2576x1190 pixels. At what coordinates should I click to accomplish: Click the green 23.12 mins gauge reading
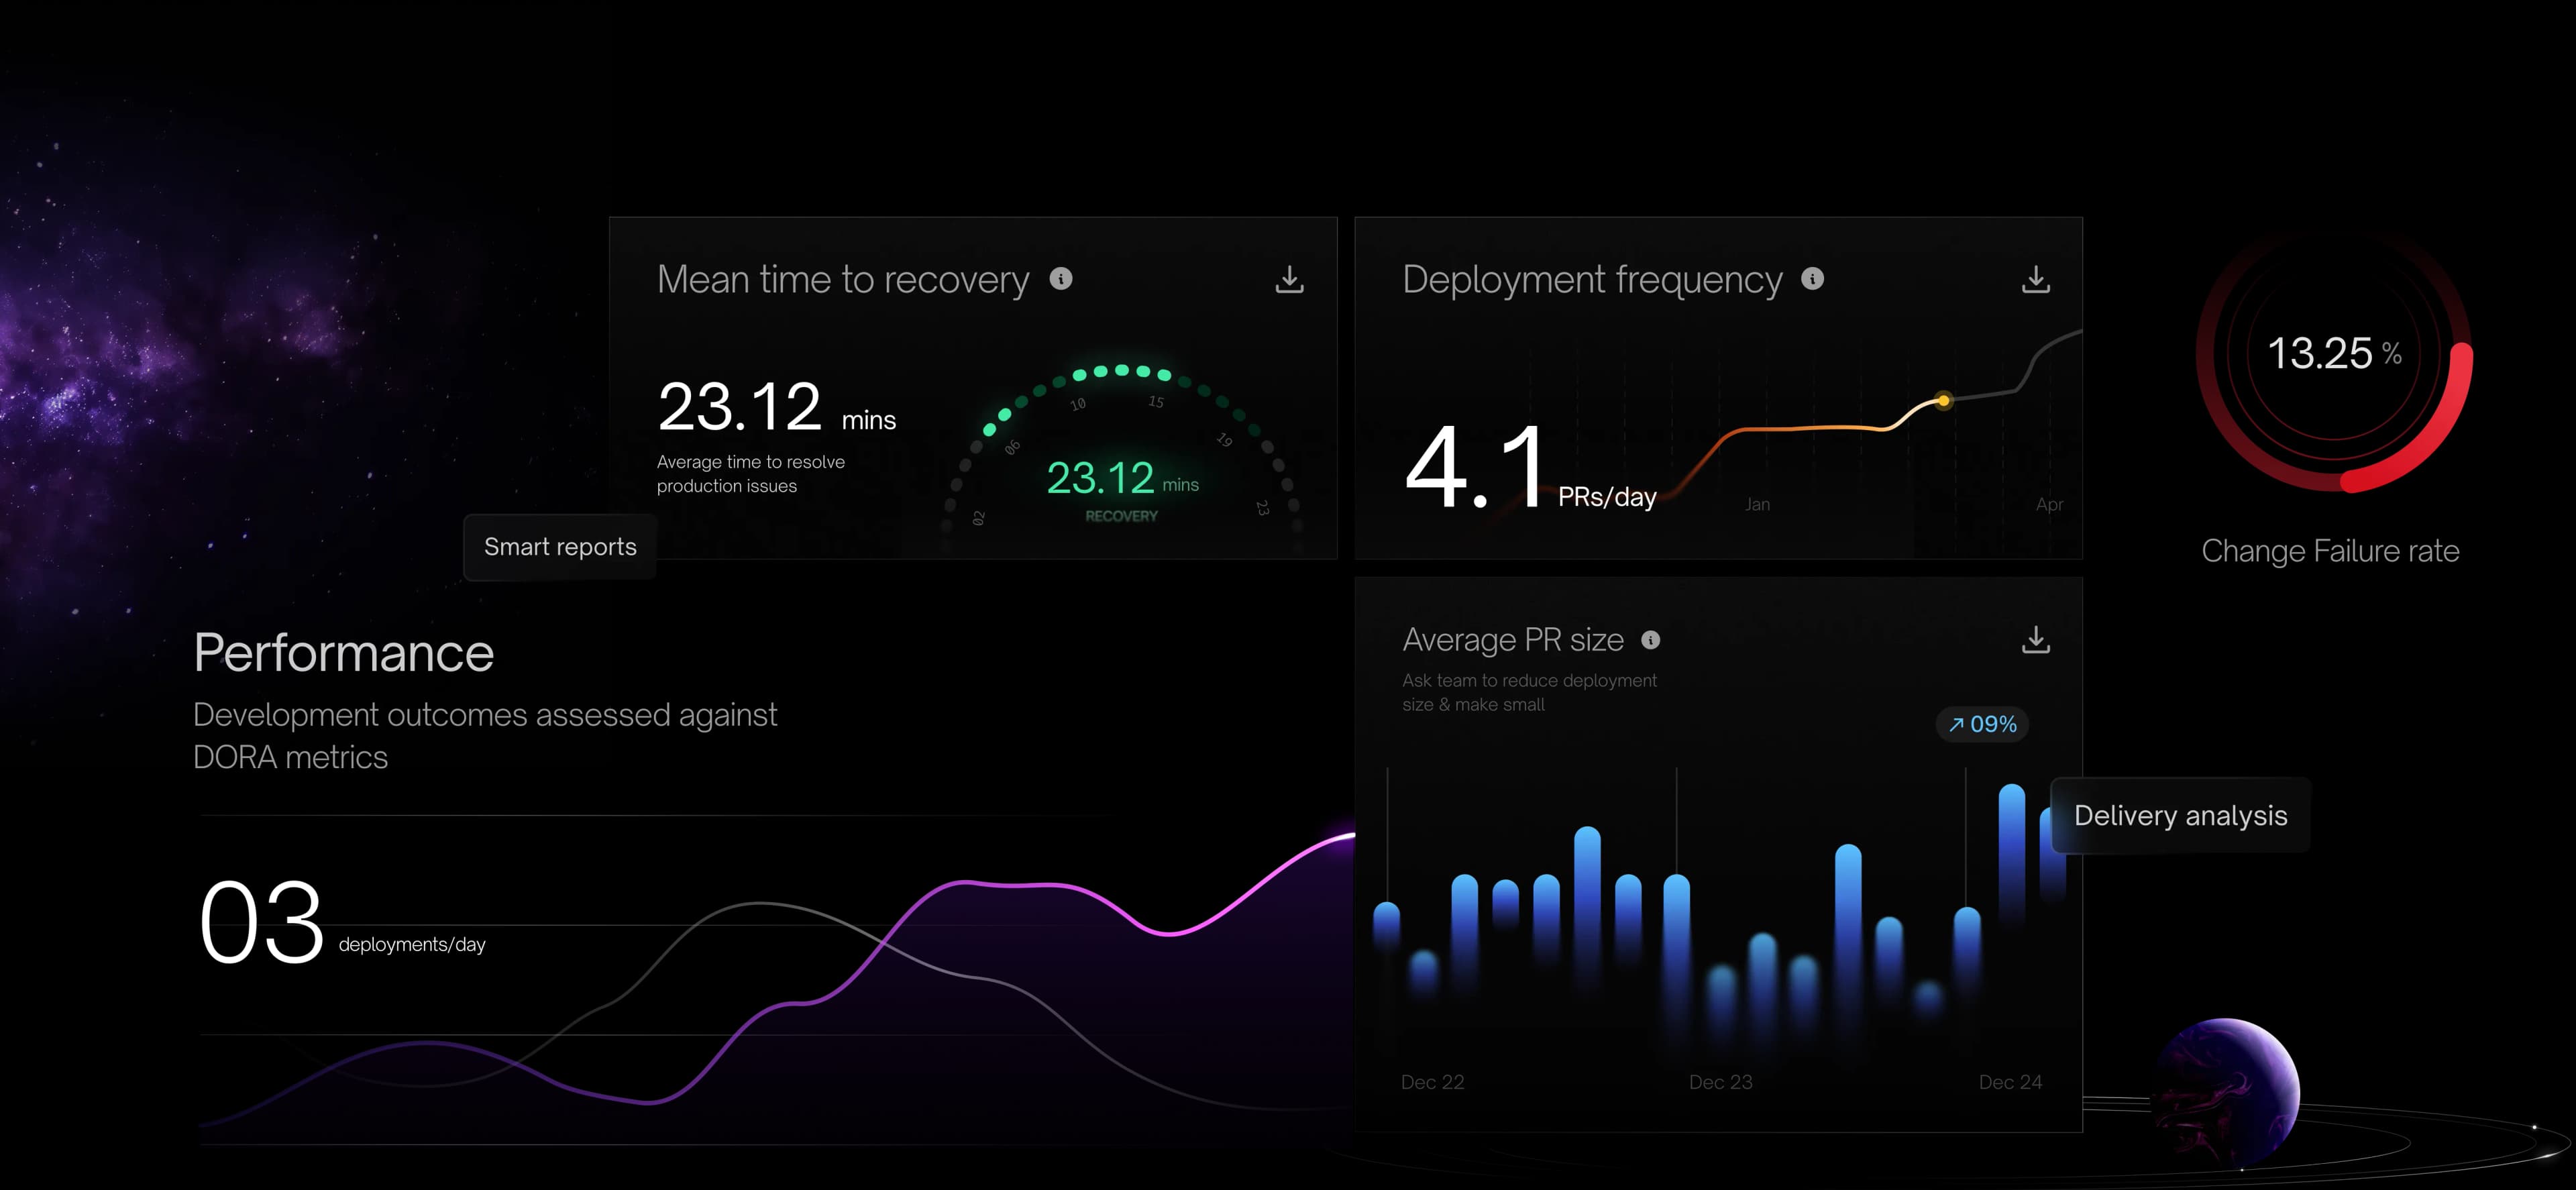(x=1122, y=478)
